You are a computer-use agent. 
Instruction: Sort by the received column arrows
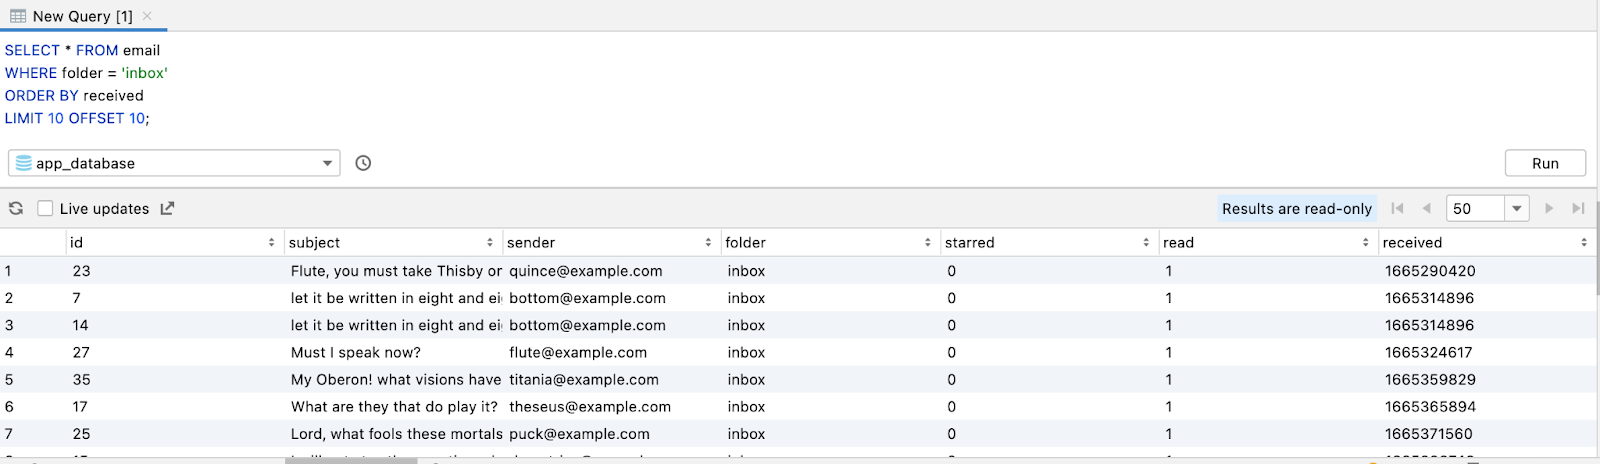coord(1584,243)
